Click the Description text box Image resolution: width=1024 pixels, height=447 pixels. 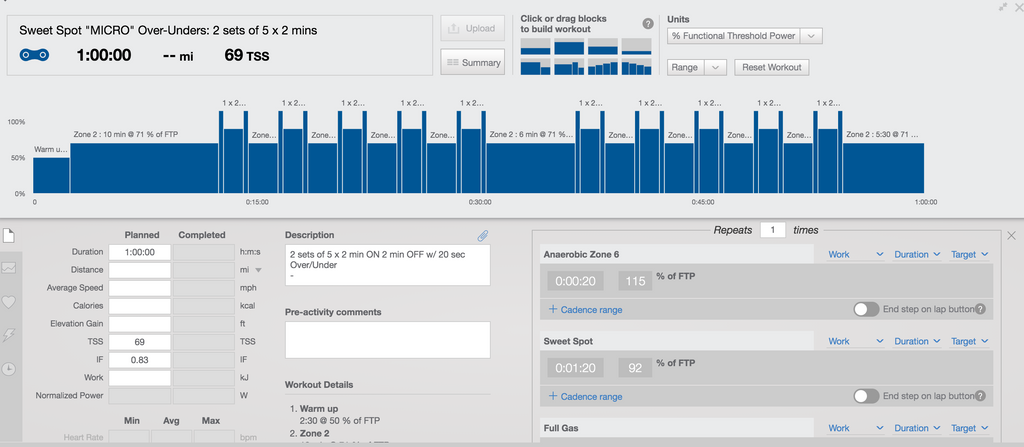point(387,265)
